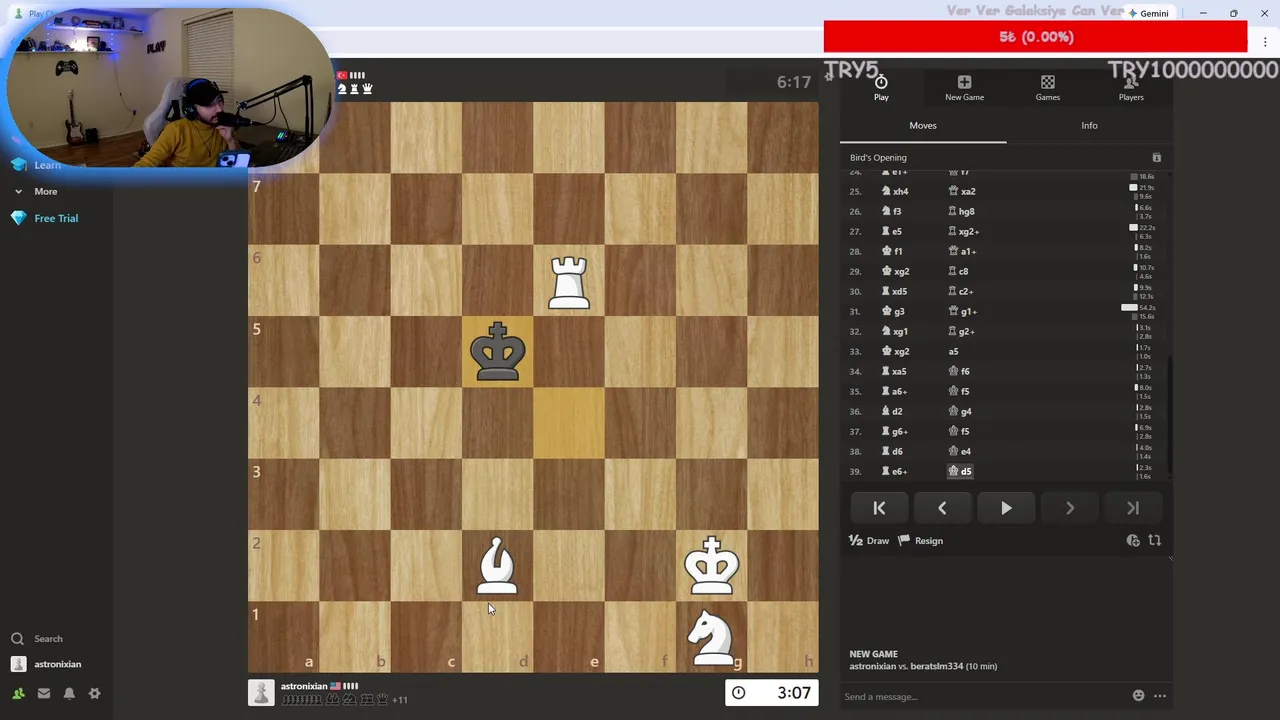The width and height of the screenshot is (1280, 720).
Task: Open the notifications bell
Action: (x=69, y=693)
